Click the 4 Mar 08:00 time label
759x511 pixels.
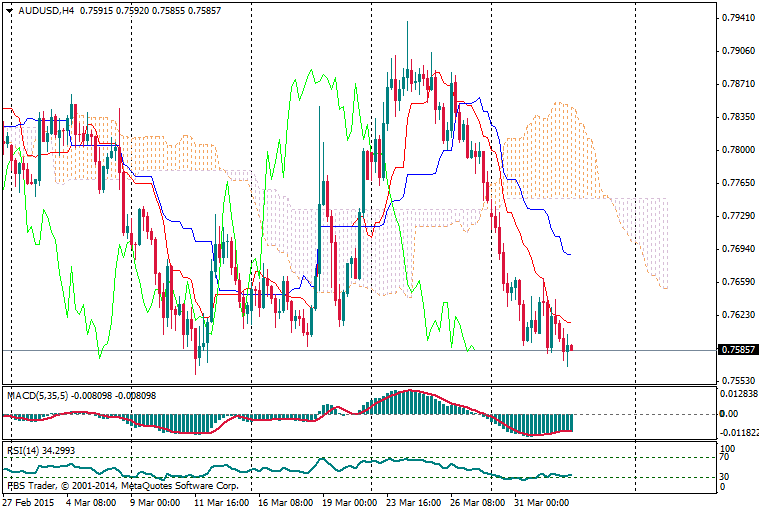coord(91,502)
